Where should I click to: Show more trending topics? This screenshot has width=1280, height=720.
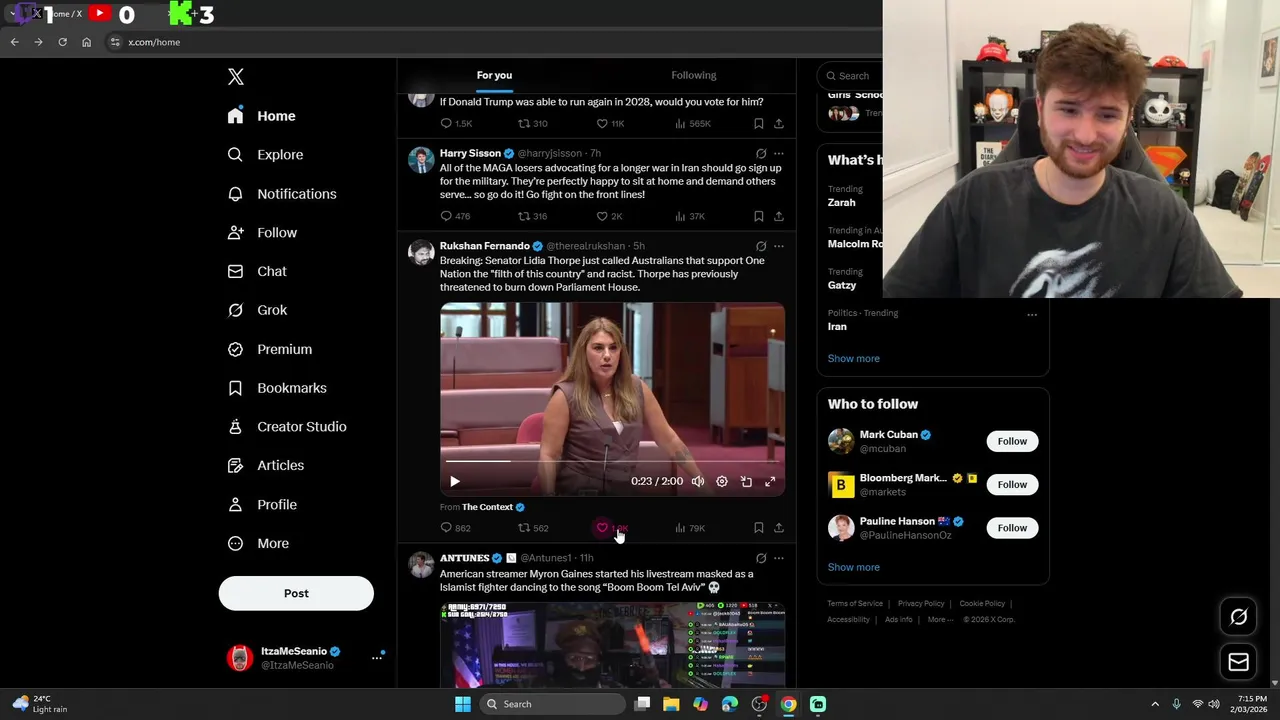tap(853, 358)
